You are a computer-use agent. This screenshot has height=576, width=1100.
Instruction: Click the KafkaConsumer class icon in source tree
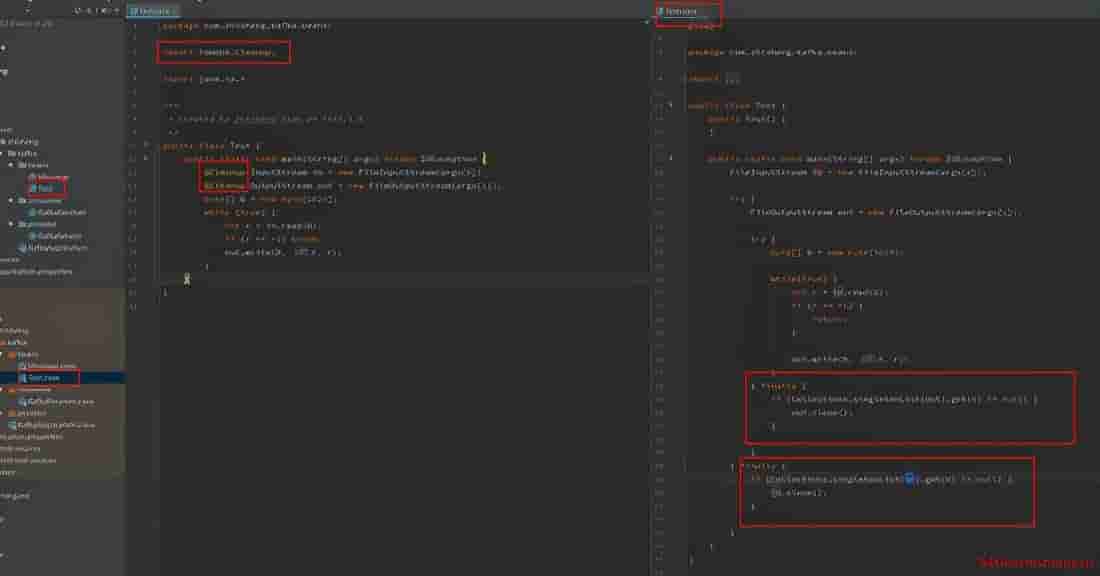click(x=32, y=212)
